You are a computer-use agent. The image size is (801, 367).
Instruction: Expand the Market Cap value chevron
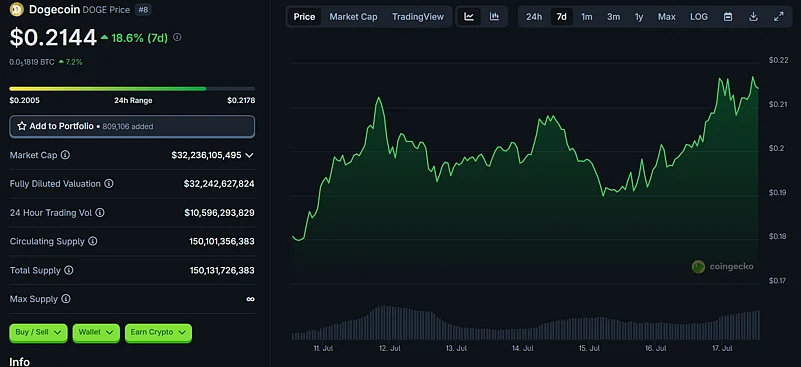(x=249, y=155)
